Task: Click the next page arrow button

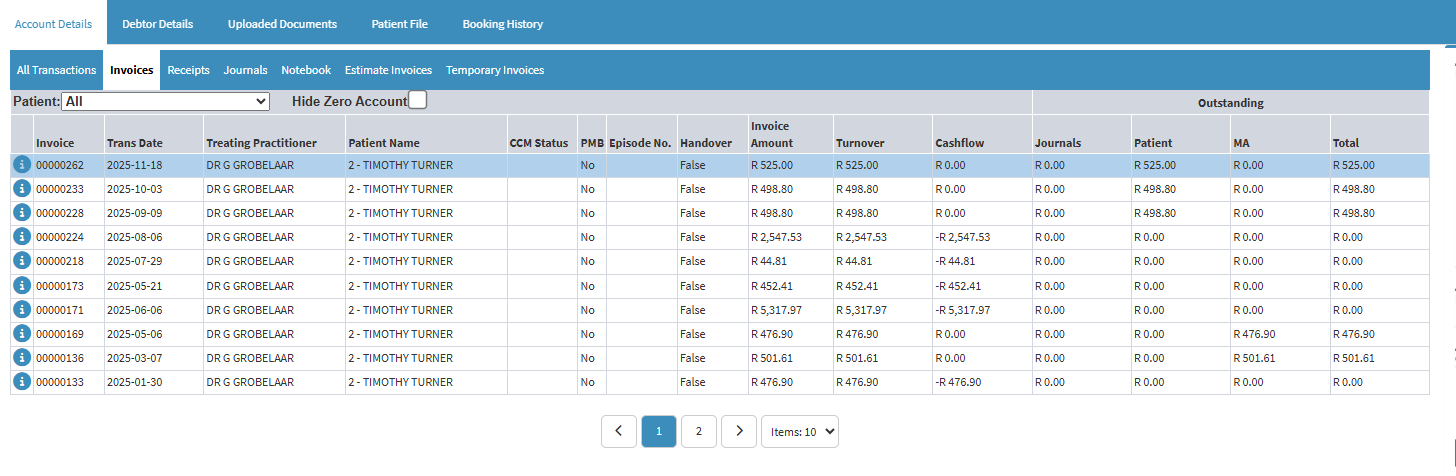Action: tap(738, 432)
